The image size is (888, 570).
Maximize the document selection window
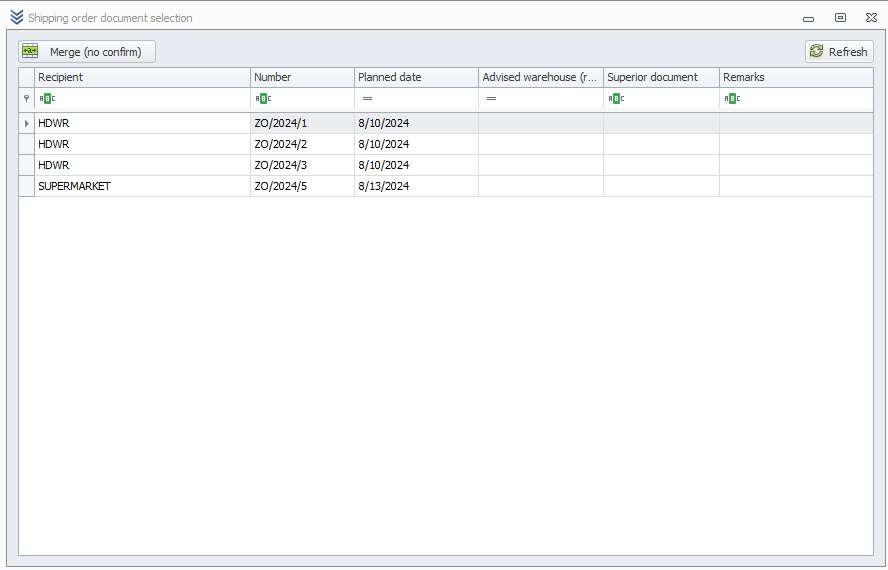pos(840,18)
